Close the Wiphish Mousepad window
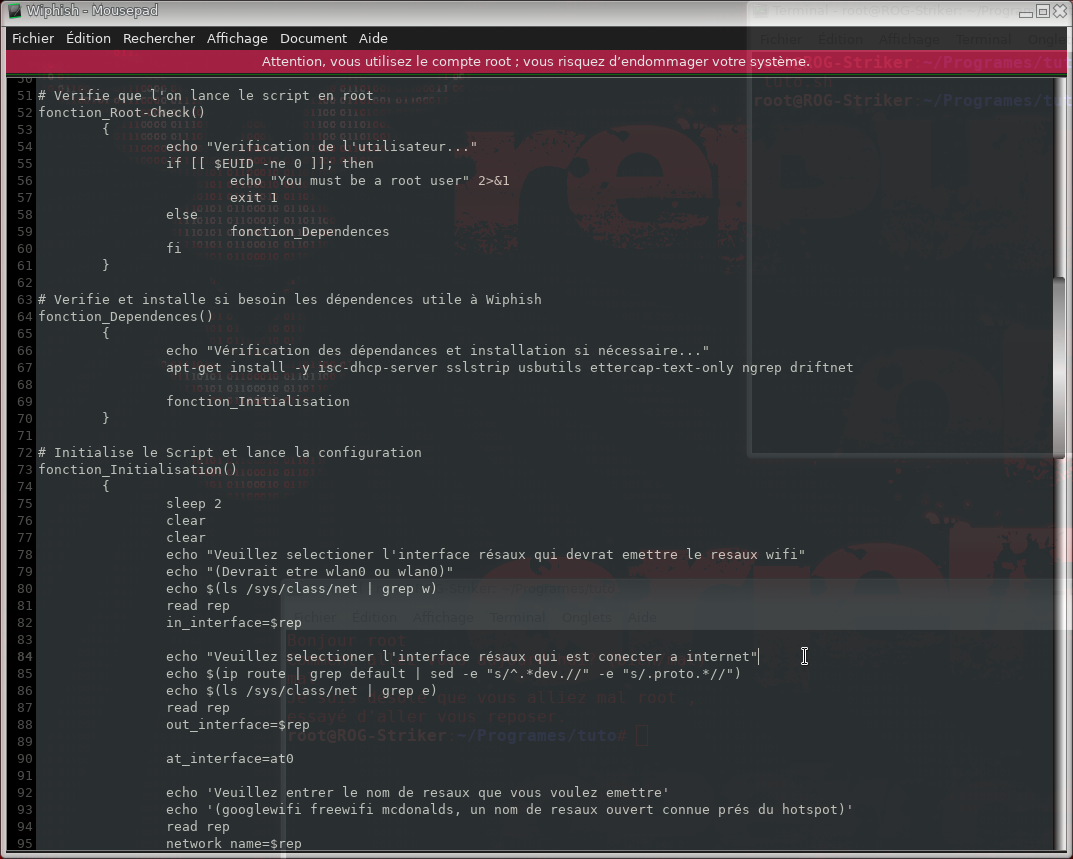This screenshot has width=1073, height=859. tap(1060, 12)
